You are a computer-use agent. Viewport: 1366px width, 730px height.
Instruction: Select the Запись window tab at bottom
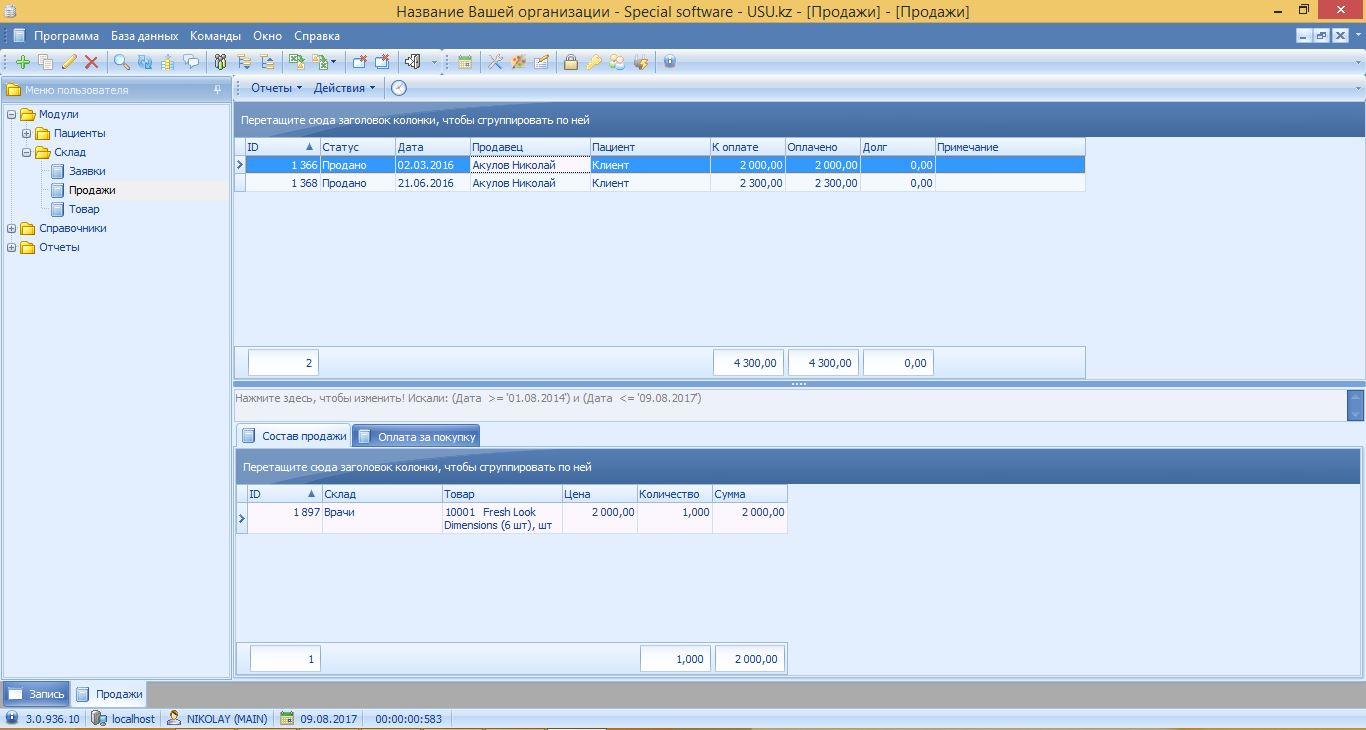37,694
